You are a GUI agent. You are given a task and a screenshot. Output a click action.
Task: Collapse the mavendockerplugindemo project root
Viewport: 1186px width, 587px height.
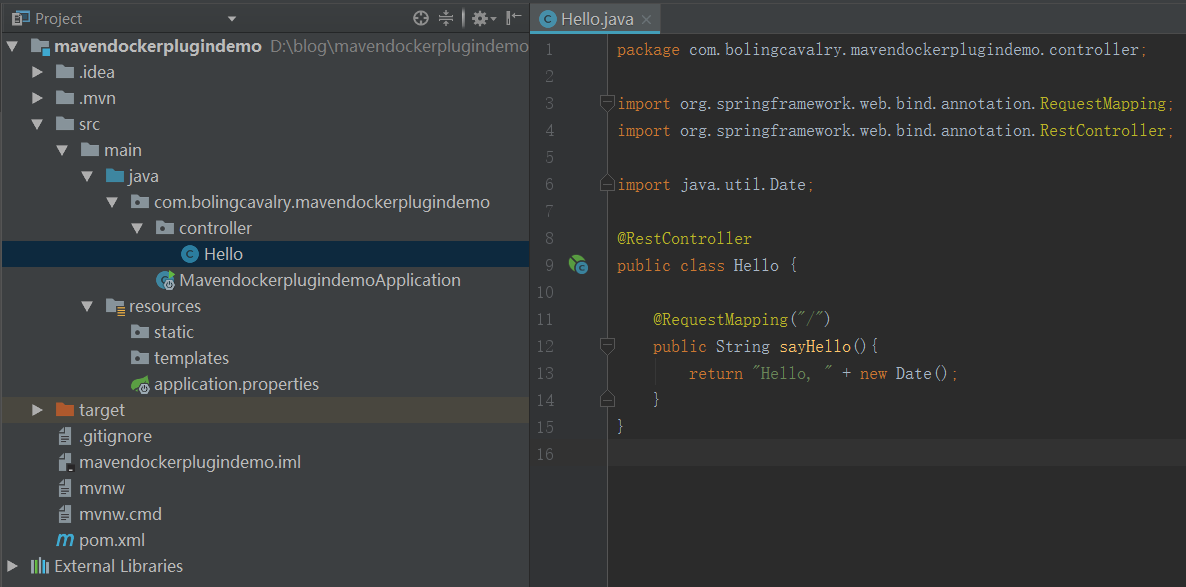click(x=11, y=47)
